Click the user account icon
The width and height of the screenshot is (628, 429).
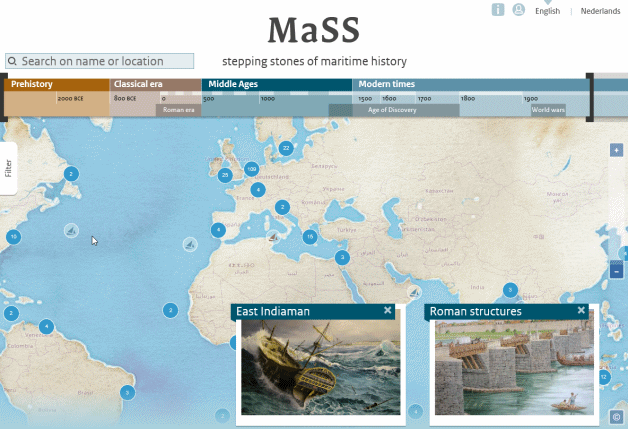pyautogui.click(x=519, y=9)
